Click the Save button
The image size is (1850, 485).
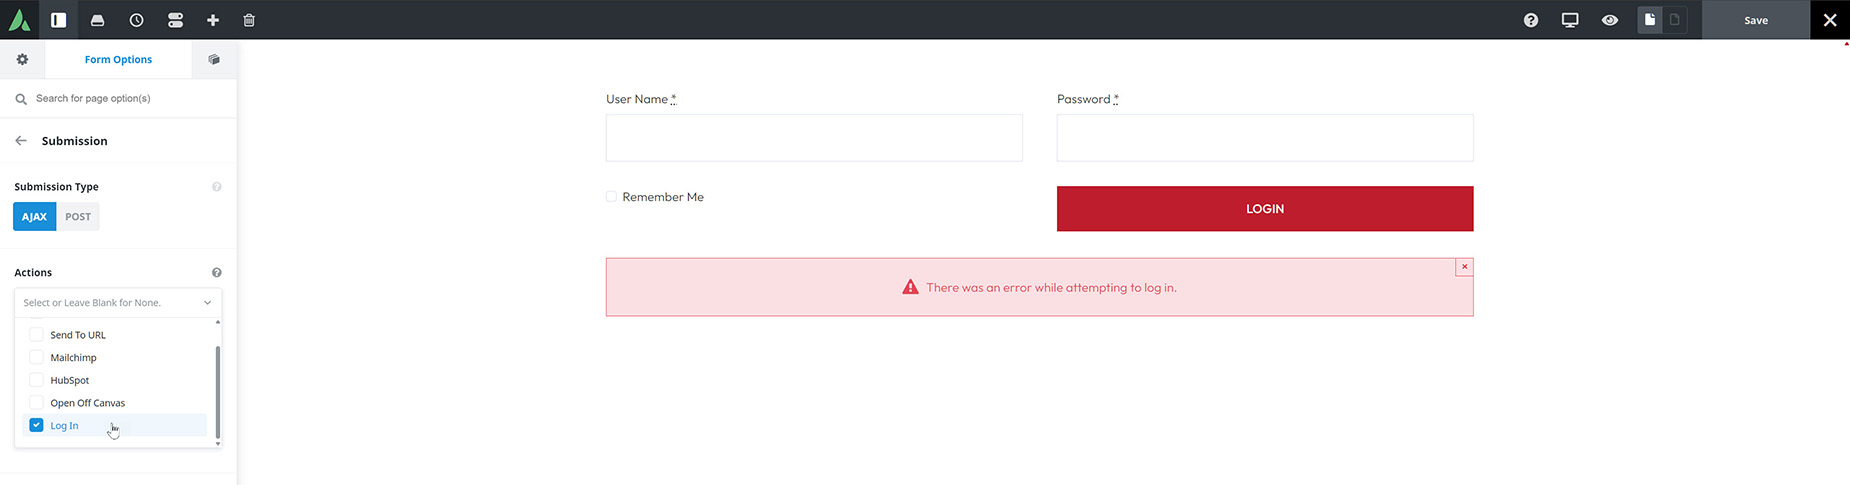pos(1756,20)
